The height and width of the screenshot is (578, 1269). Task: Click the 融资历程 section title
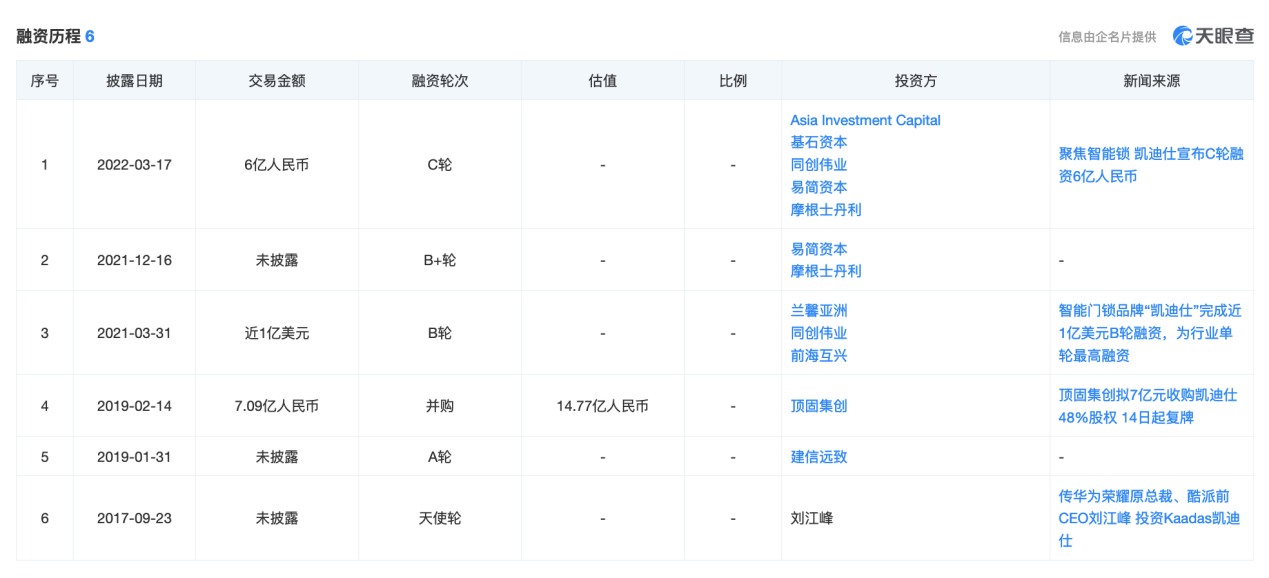[x=48, y=36]
